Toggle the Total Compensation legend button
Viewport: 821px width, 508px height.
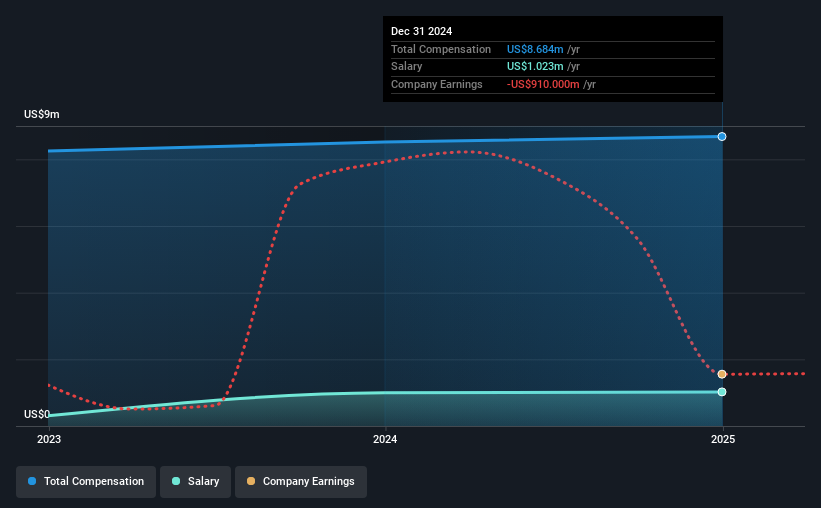point(86,482)
